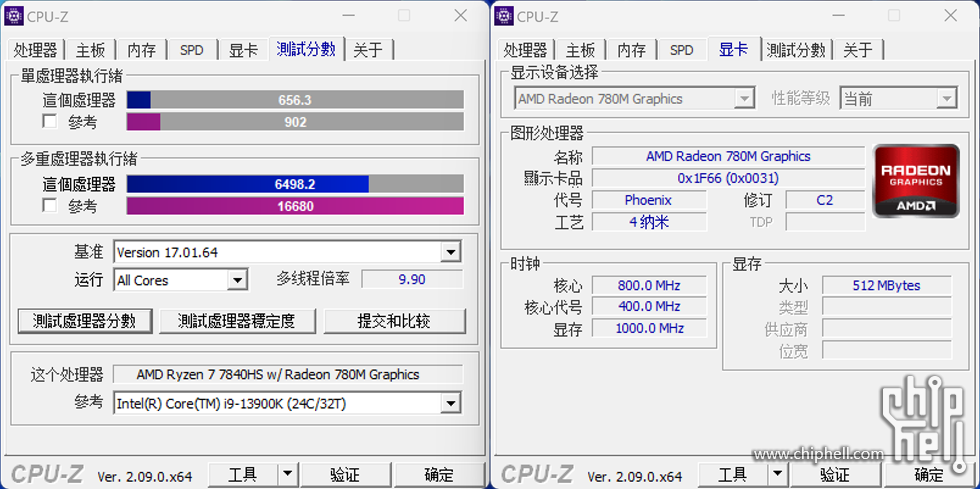The width and height of the screenshot is (980, 489).
Task: Switch to 内存 tab in left window
Action: [141, 50]
